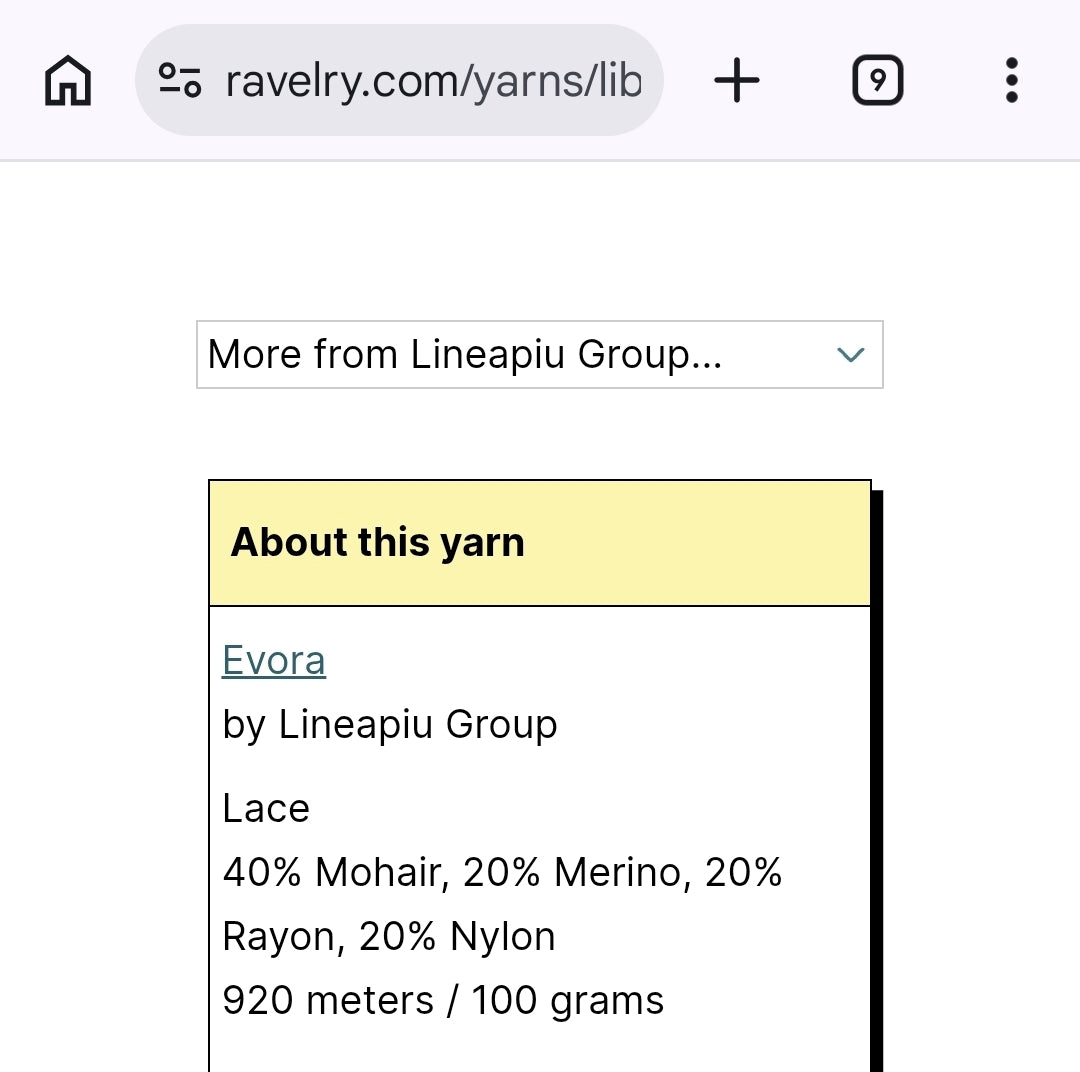Open Chrome three-dot overflow menu

point(1011,80)
